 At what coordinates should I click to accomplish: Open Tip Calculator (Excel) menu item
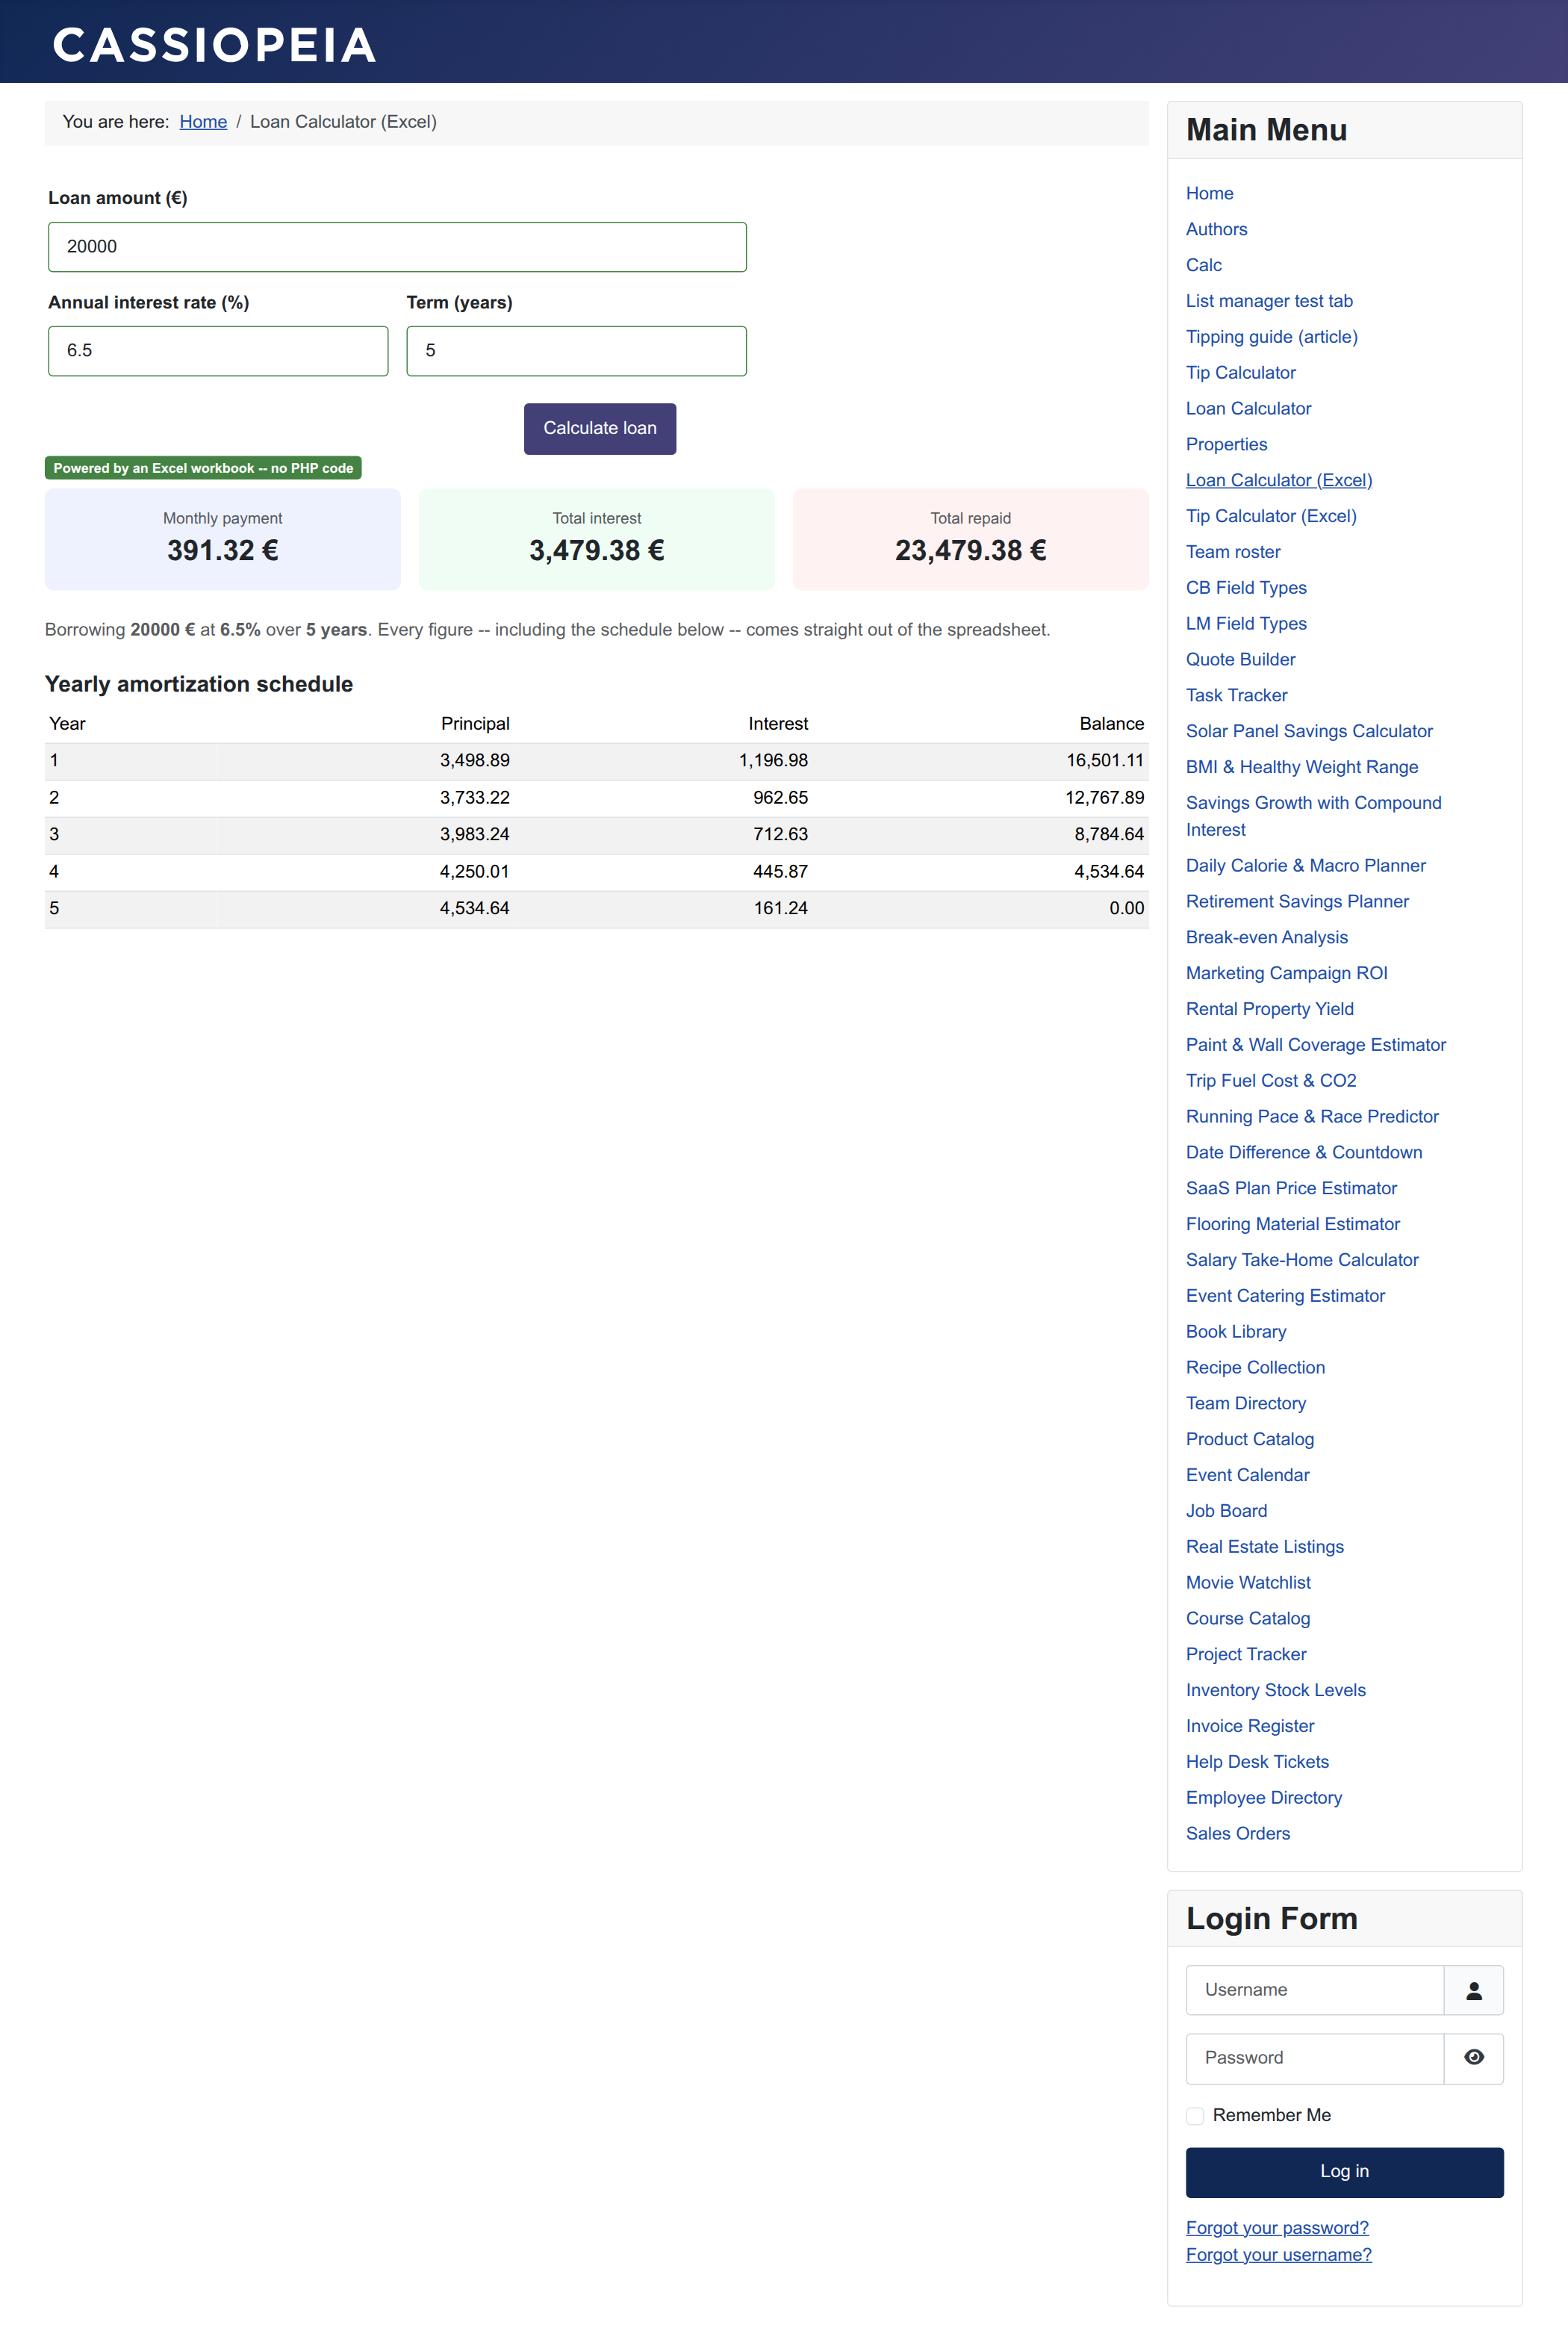point(1271,516)
